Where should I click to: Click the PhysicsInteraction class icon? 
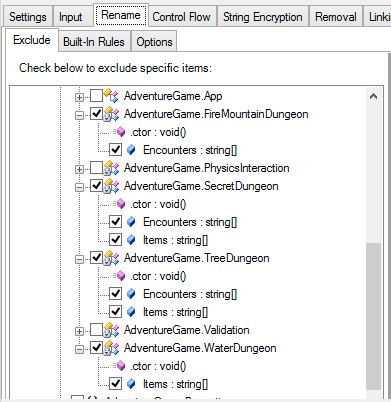tap(111, 168)
